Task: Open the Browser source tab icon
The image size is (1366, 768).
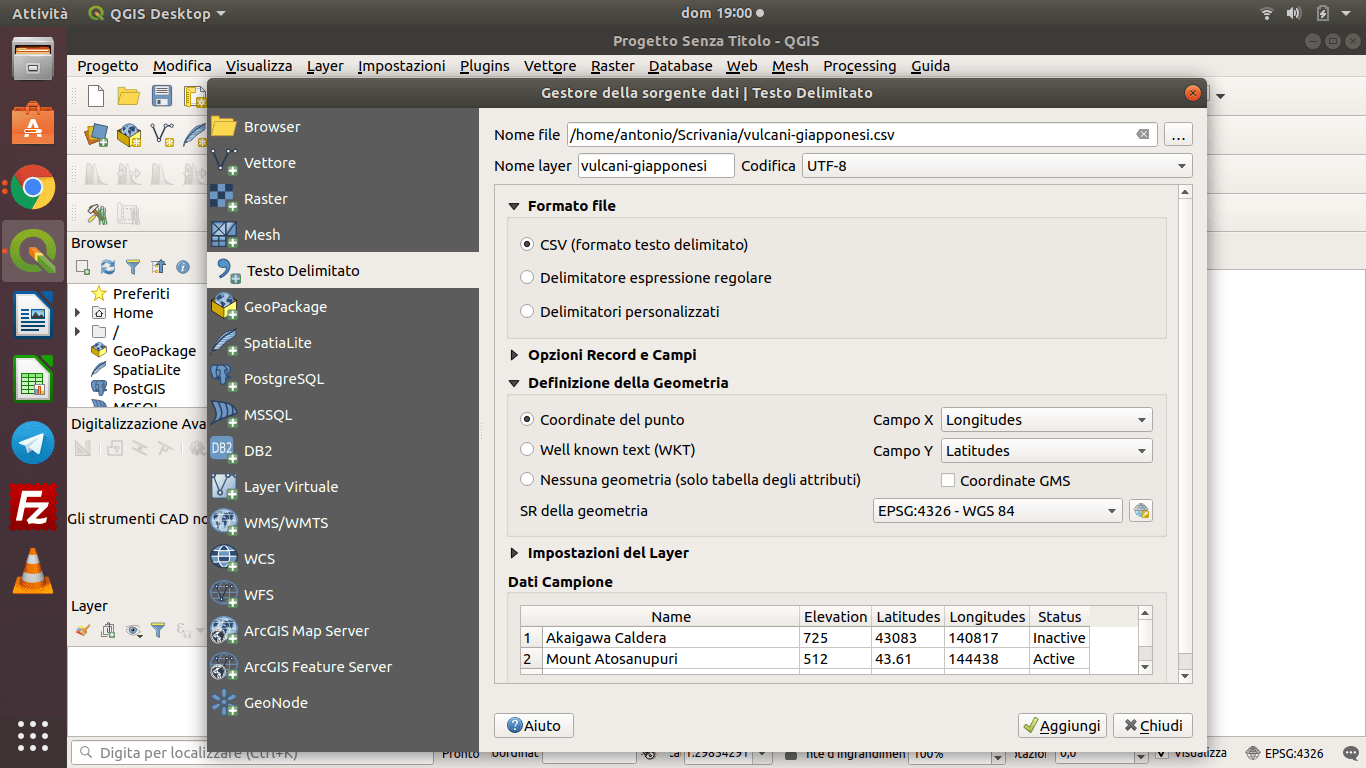Action: (x=224, y=127)
